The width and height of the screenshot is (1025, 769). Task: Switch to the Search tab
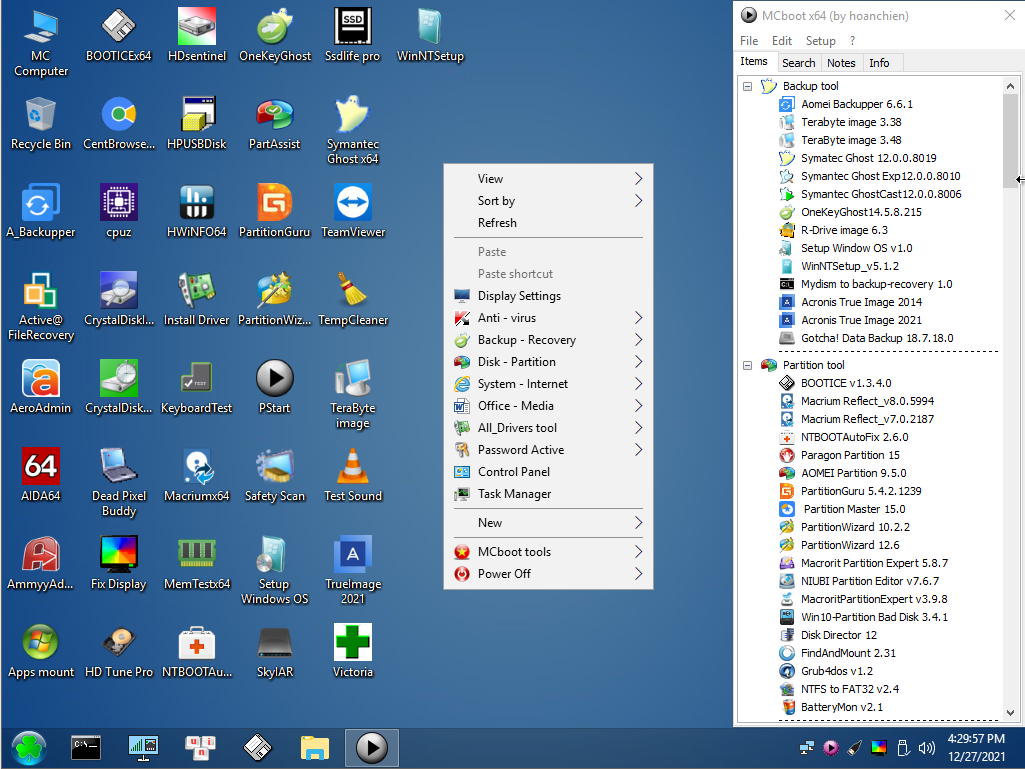tap(798, 63)
